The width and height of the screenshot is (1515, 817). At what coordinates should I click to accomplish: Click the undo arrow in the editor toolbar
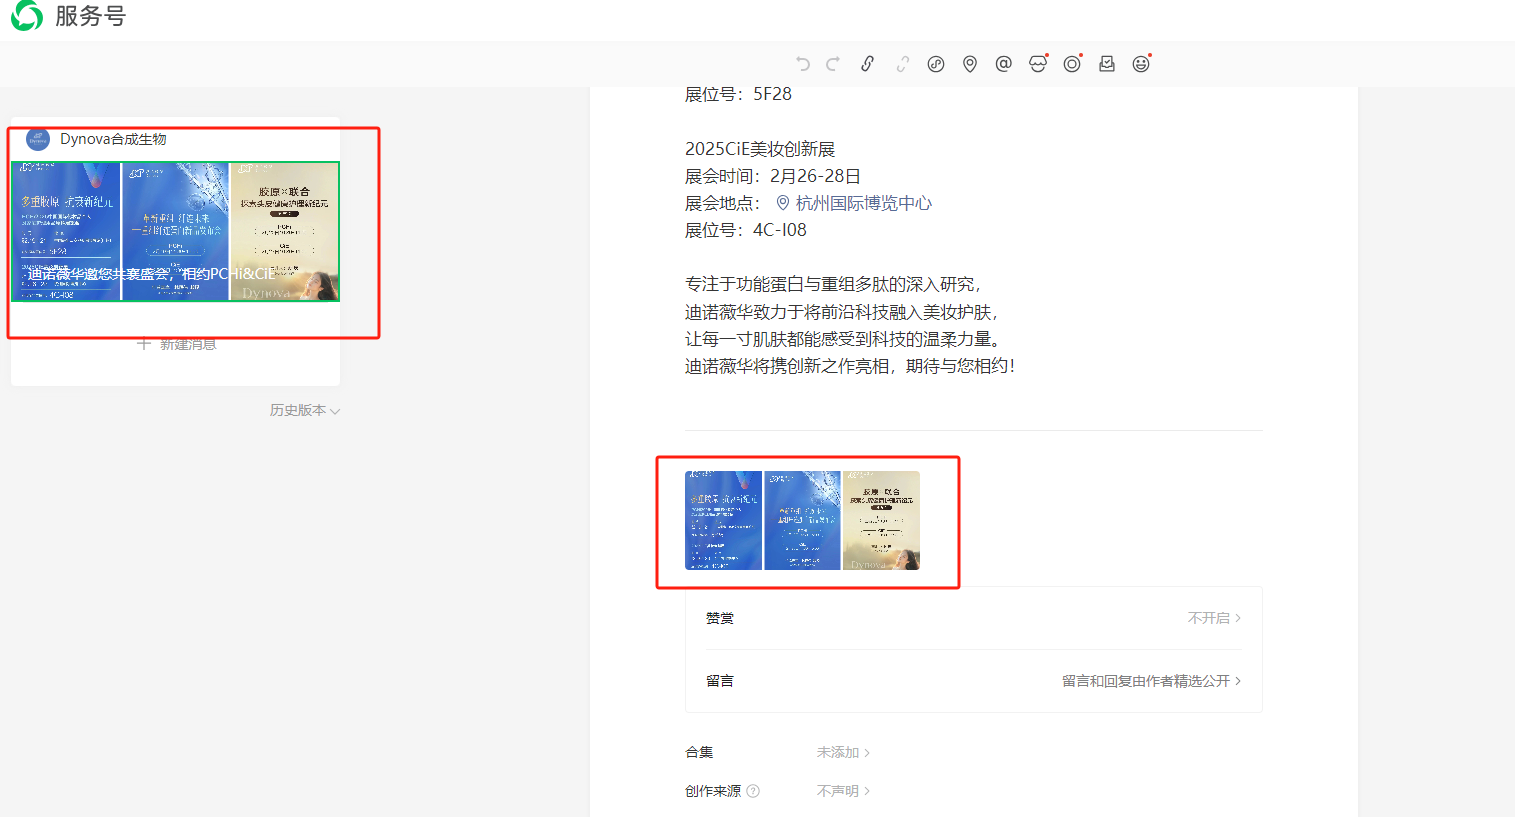click(x=802, y=64)
